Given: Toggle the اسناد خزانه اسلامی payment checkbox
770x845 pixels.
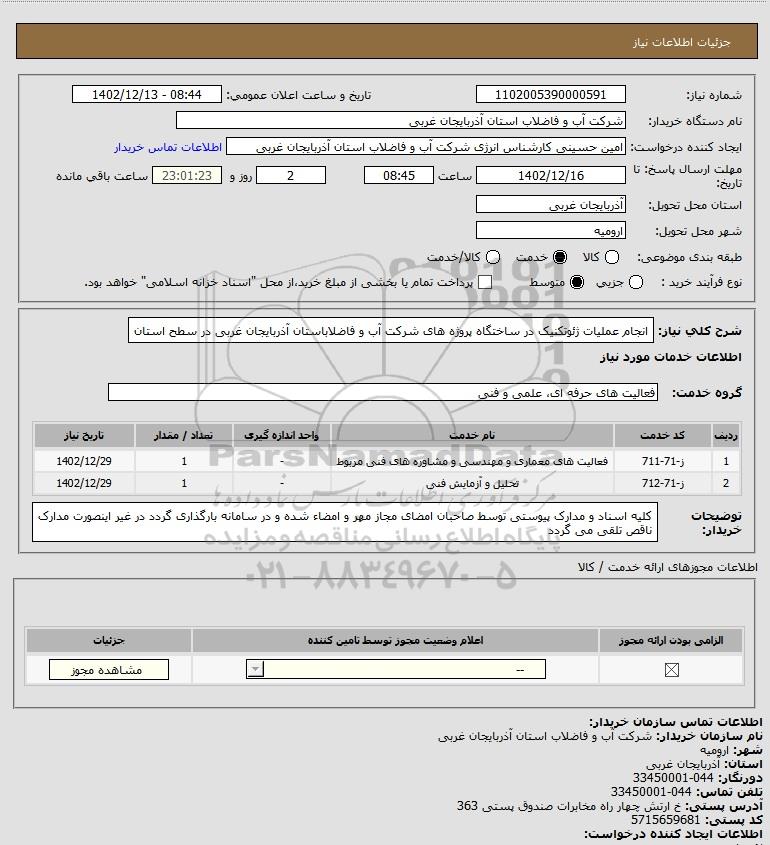Looking at the screenshot, I should point(485,282).
